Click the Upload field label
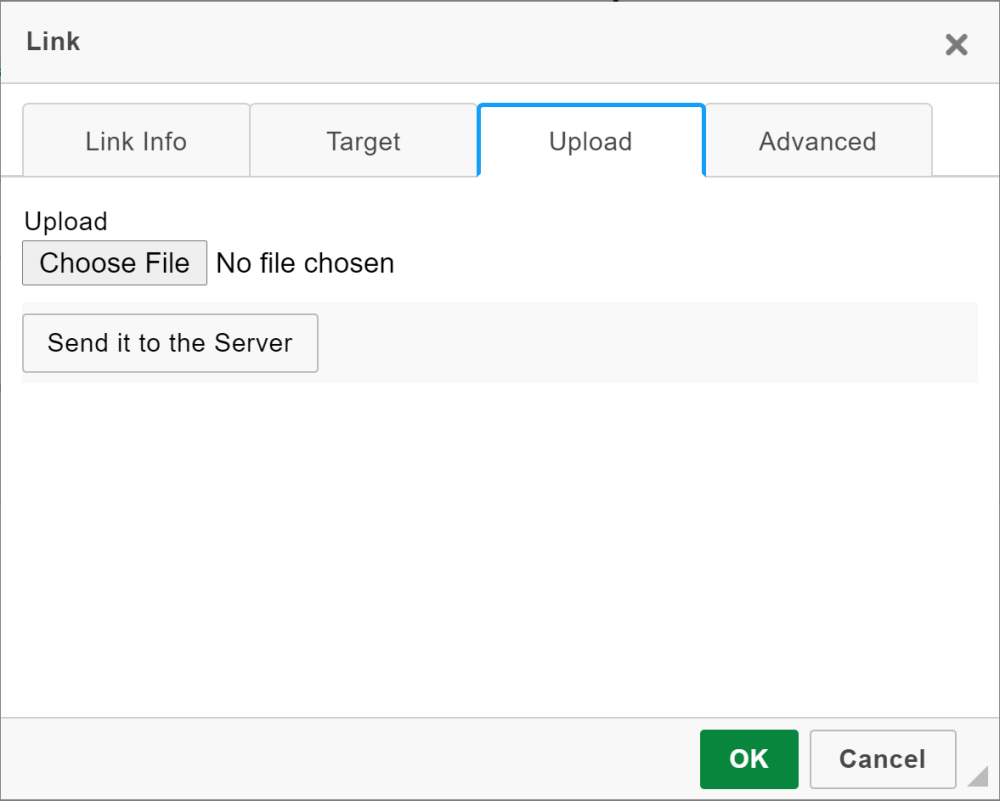 pyautogui.click(x=66, y=221)
